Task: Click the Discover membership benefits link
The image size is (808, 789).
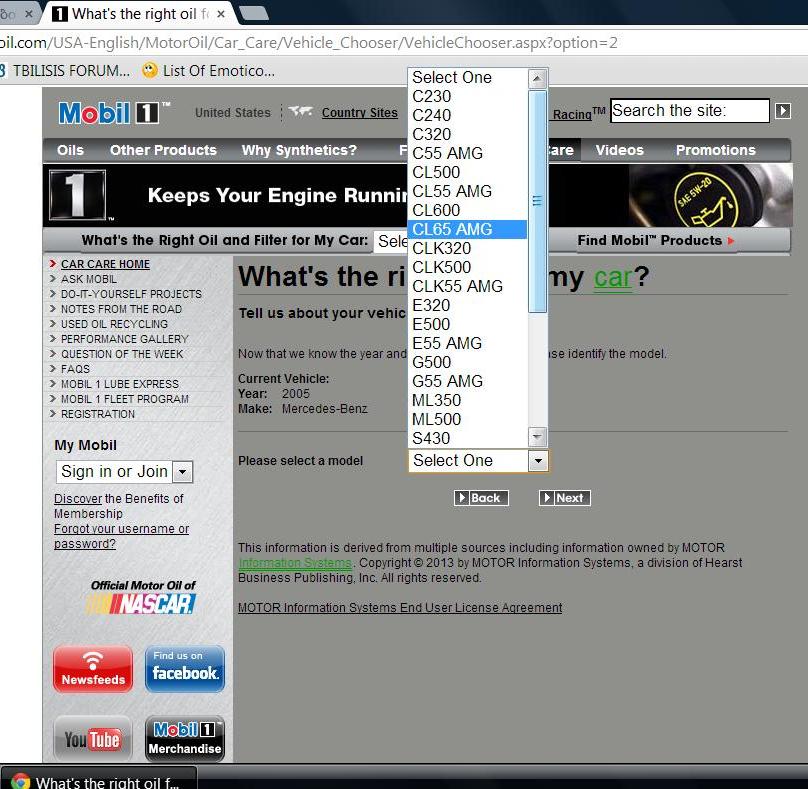Action: (78, 499)
